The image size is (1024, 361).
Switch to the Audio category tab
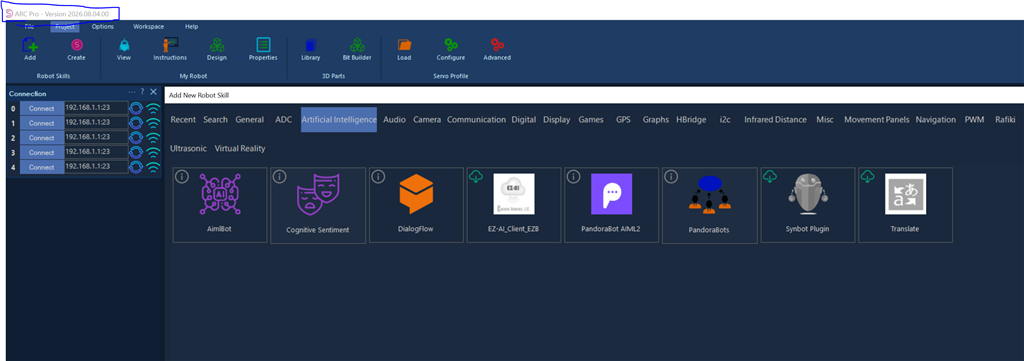(x=394, y=119)
